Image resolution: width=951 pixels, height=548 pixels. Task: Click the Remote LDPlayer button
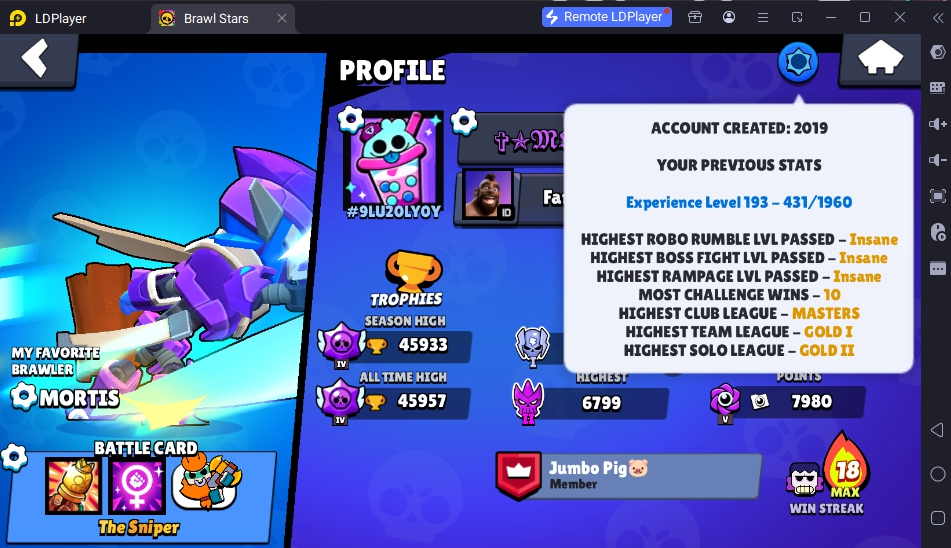pyautogui.click(x=607, y=17)
